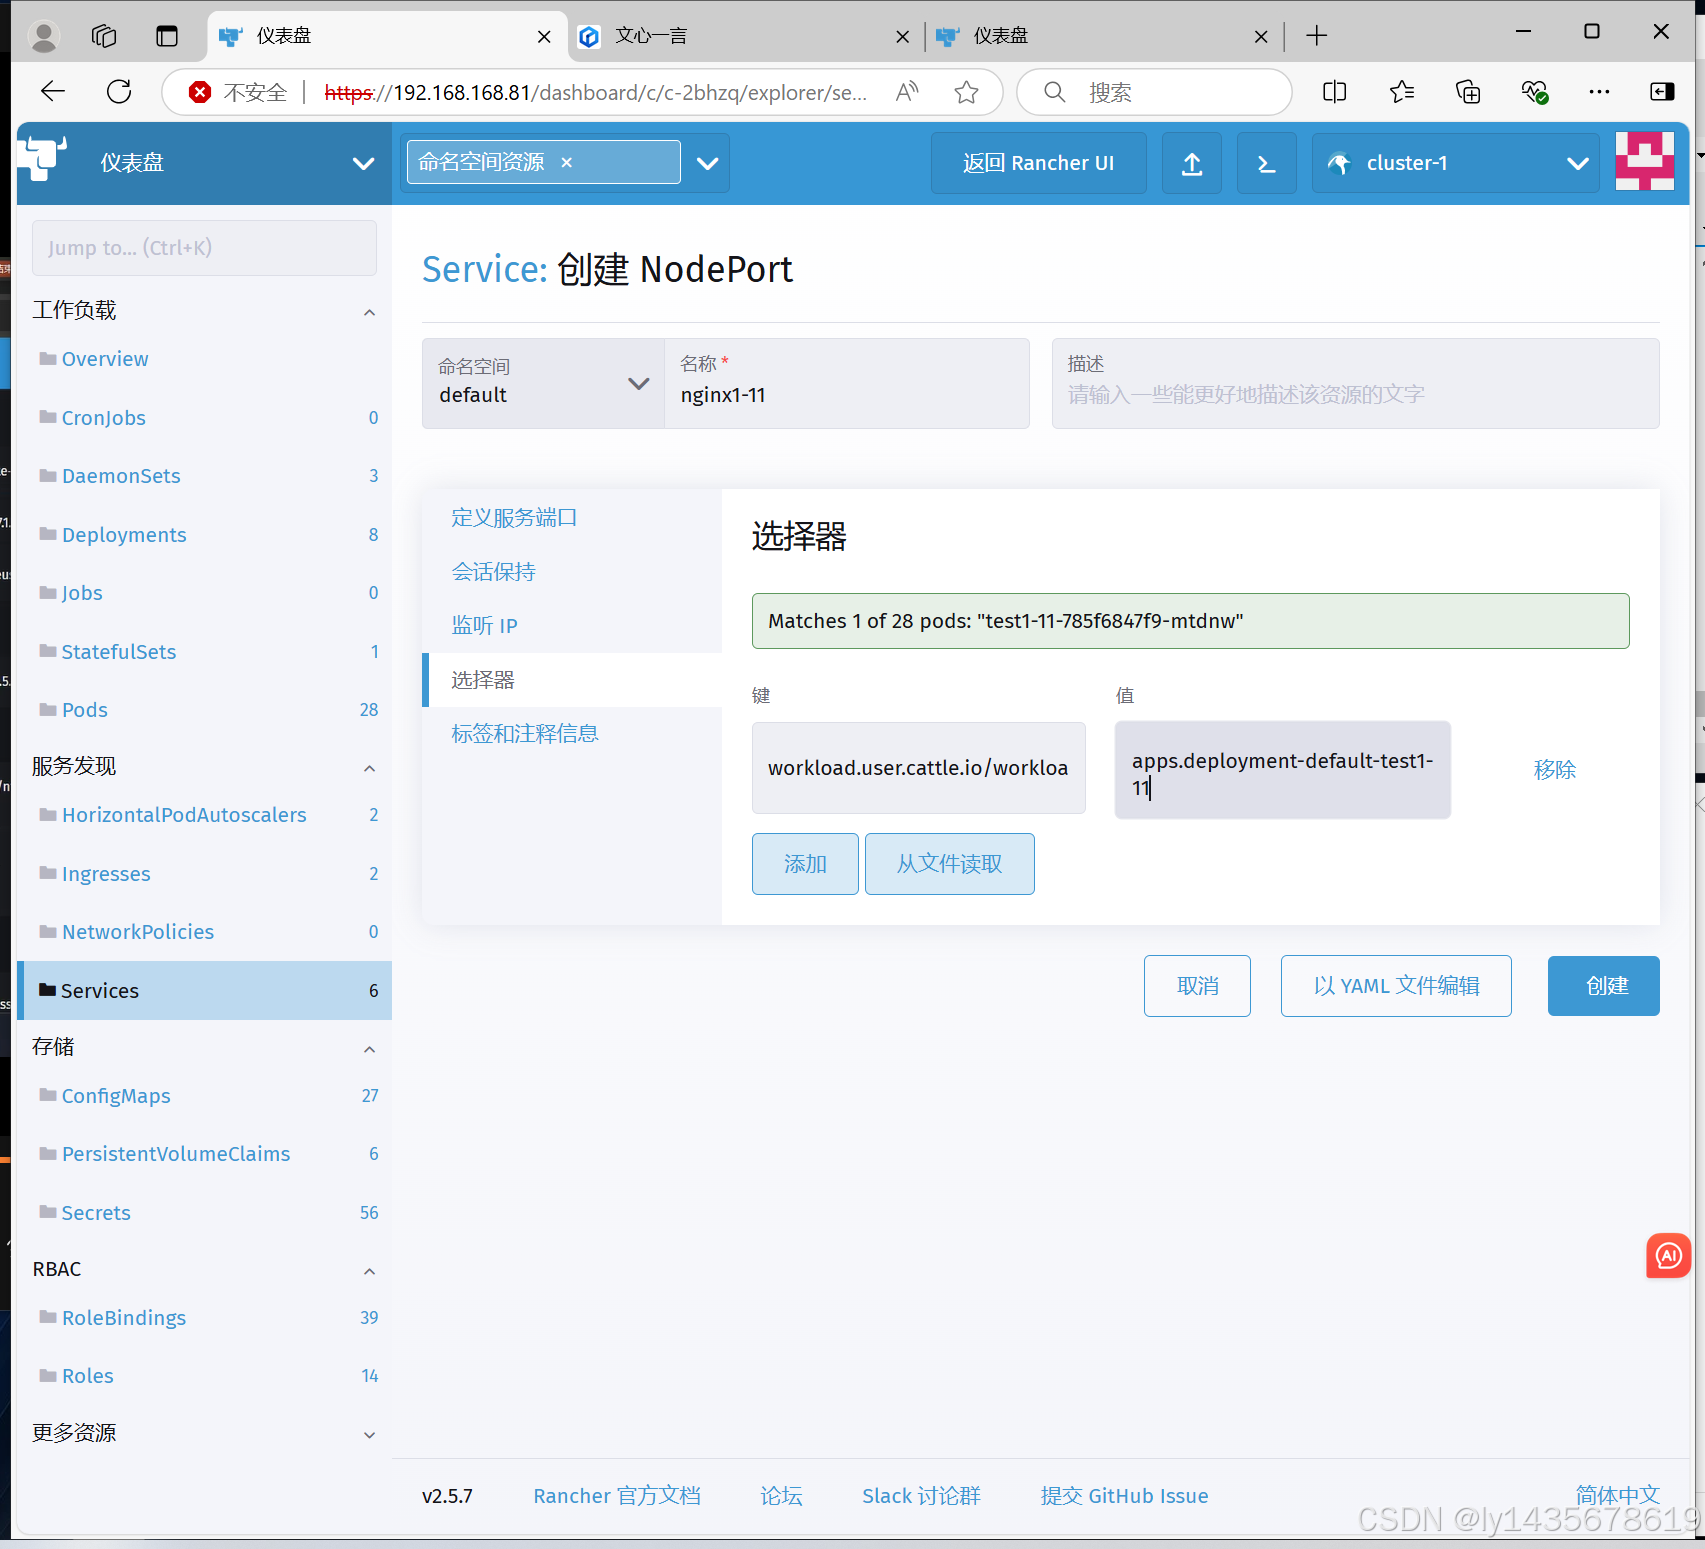The width and height of the screenshot is (1705, 1549).
Task: Switch to the 定义服务端口 tab
Action: point(514,518)
